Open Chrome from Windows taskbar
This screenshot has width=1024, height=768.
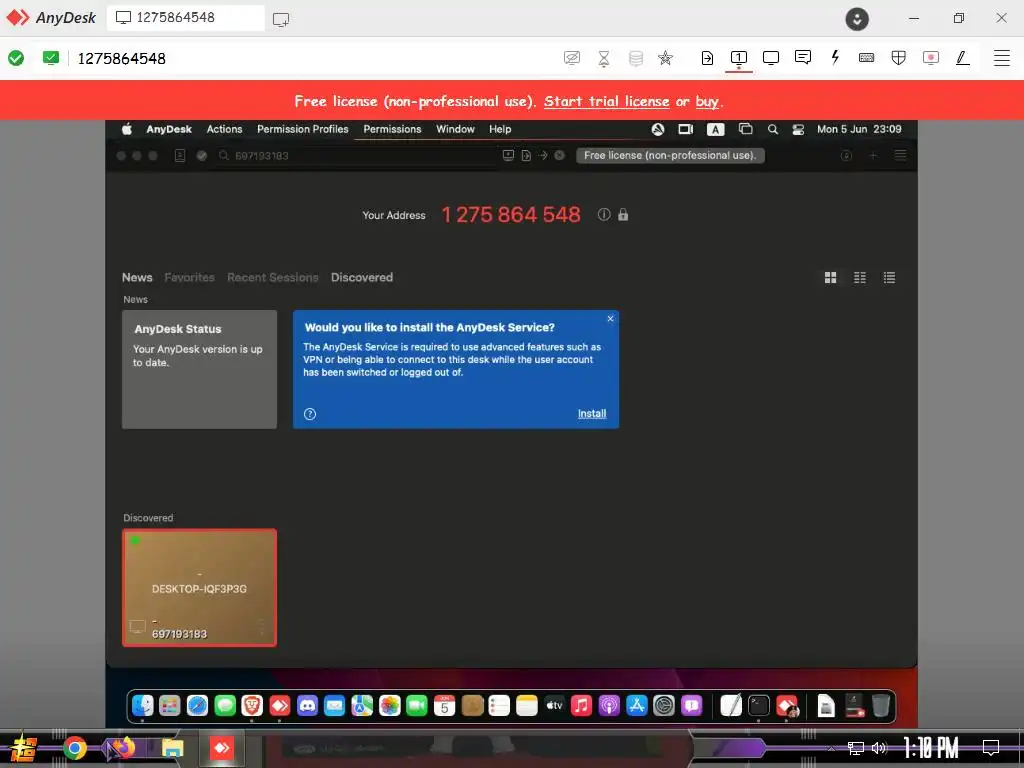(75, 748)
